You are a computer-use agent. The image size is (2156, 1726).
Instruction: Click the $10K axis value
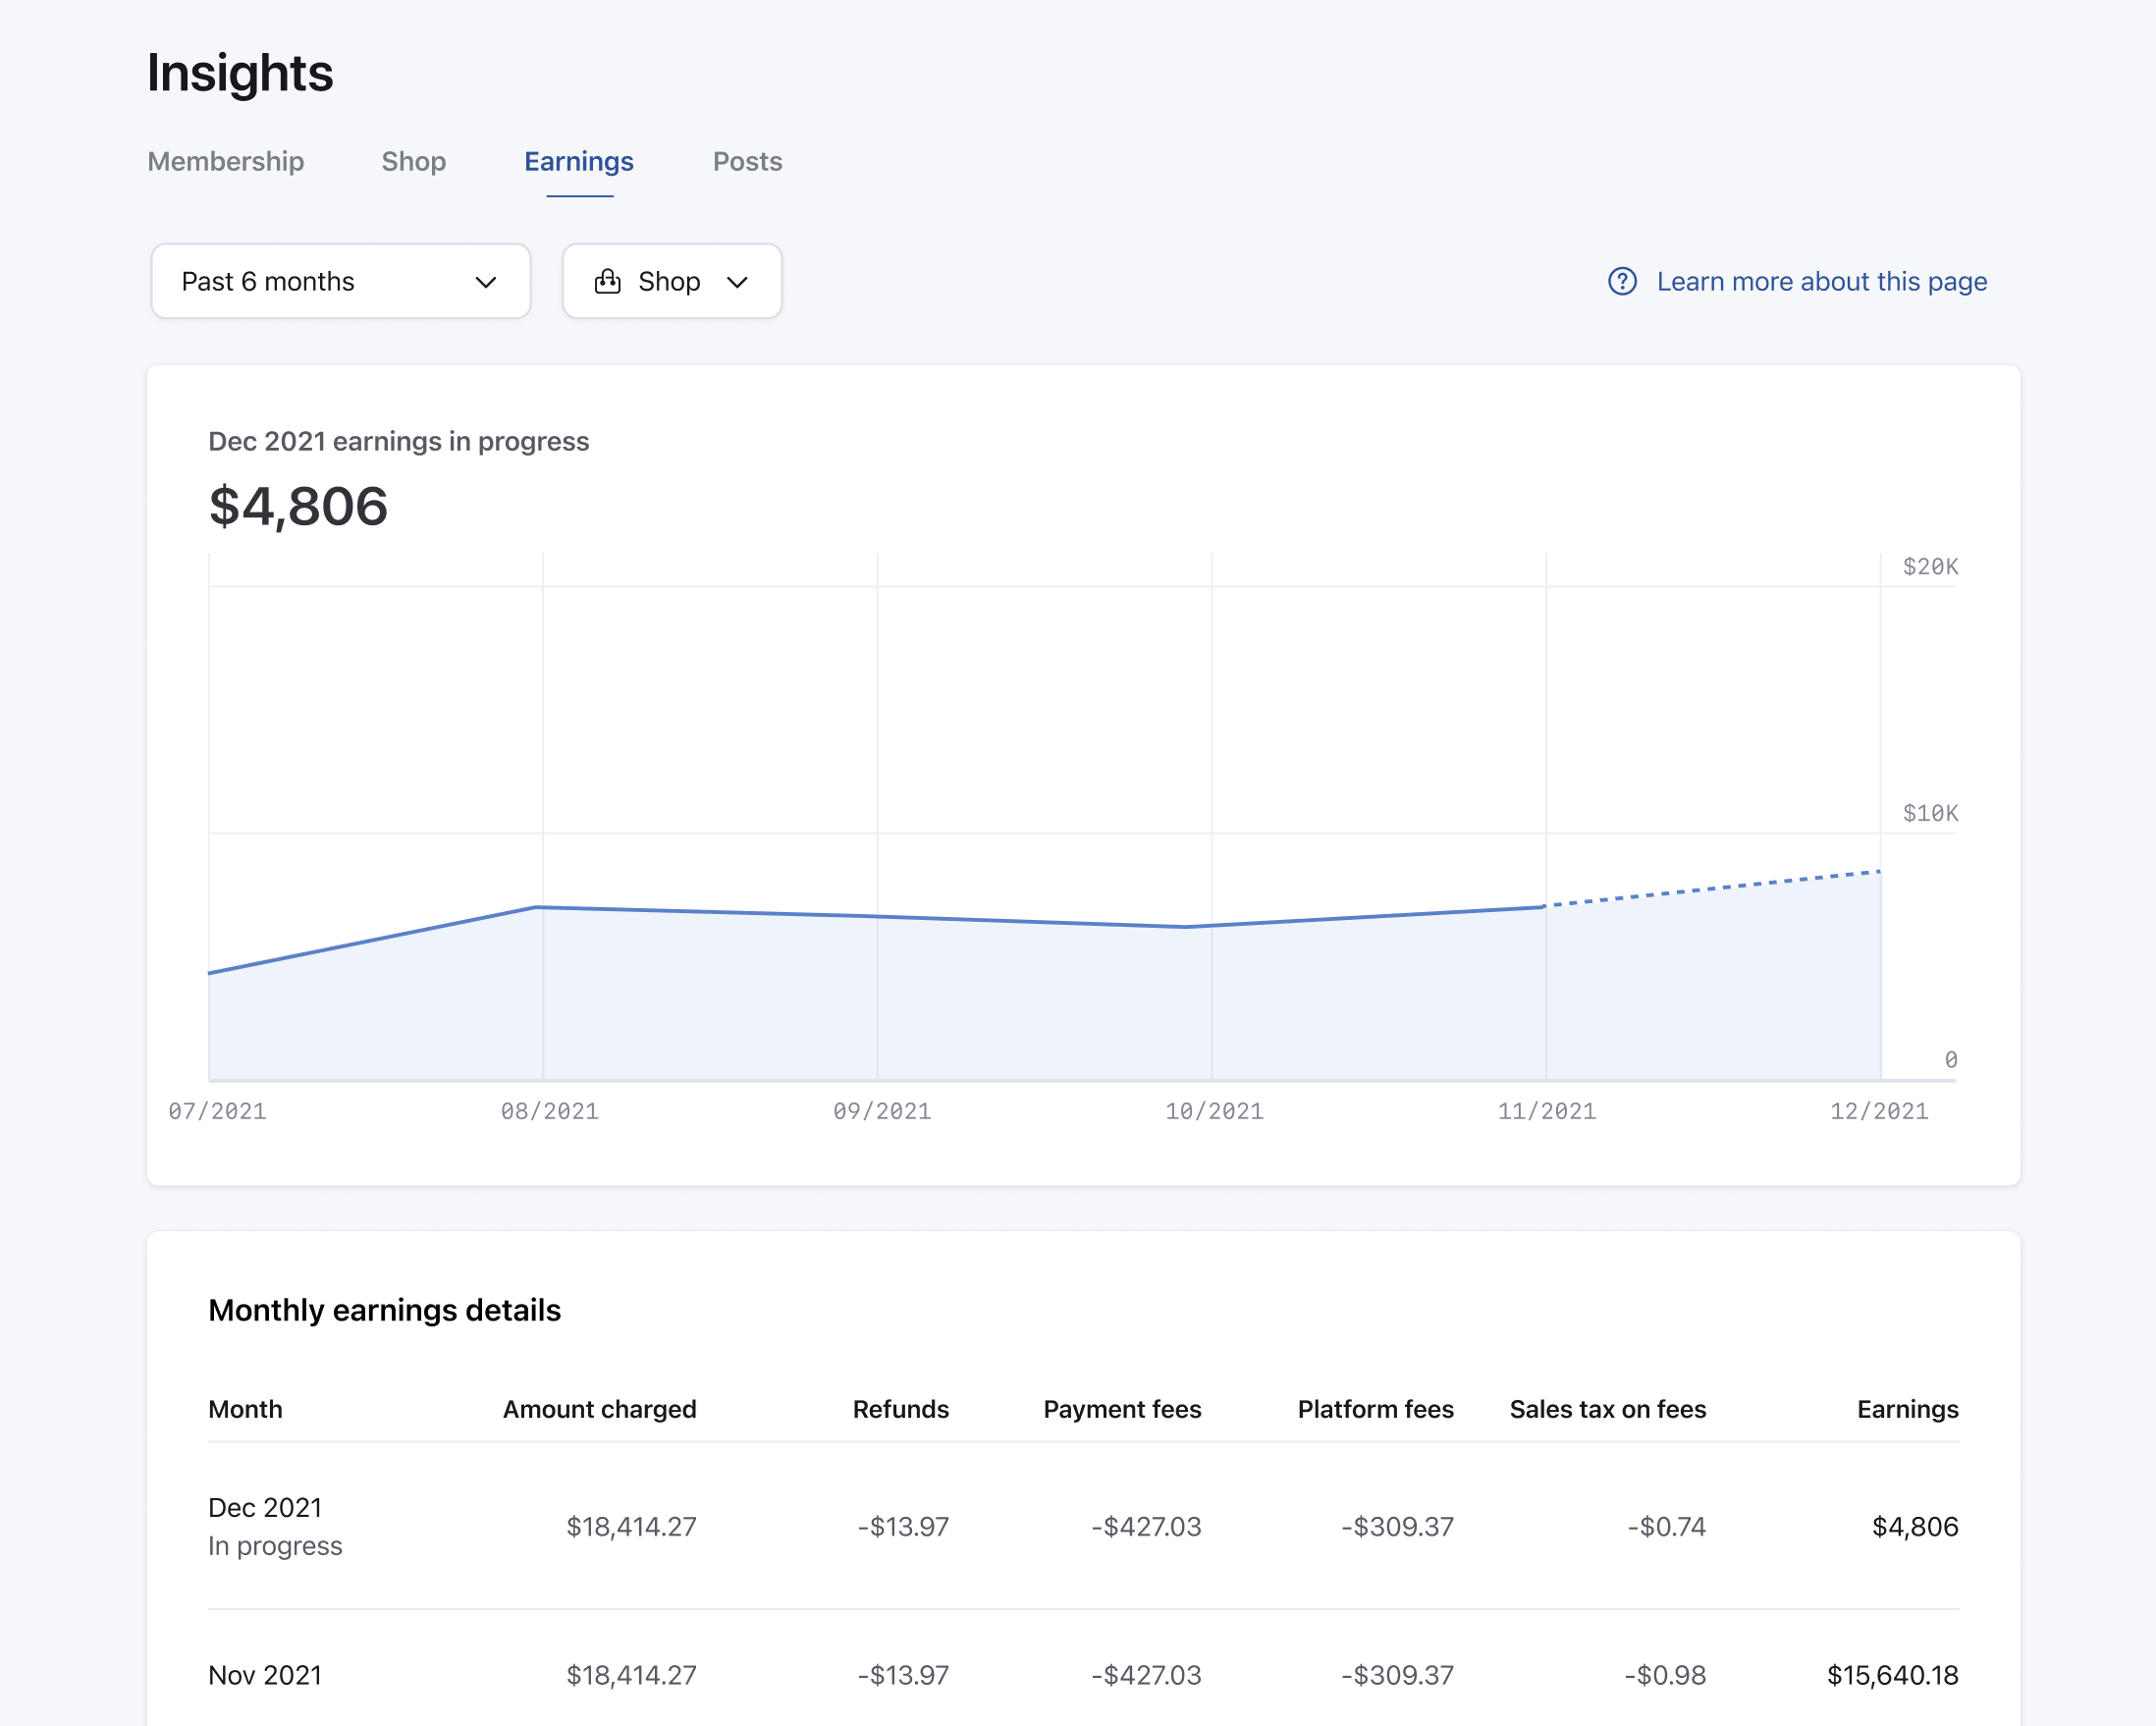pos(1930,813)
